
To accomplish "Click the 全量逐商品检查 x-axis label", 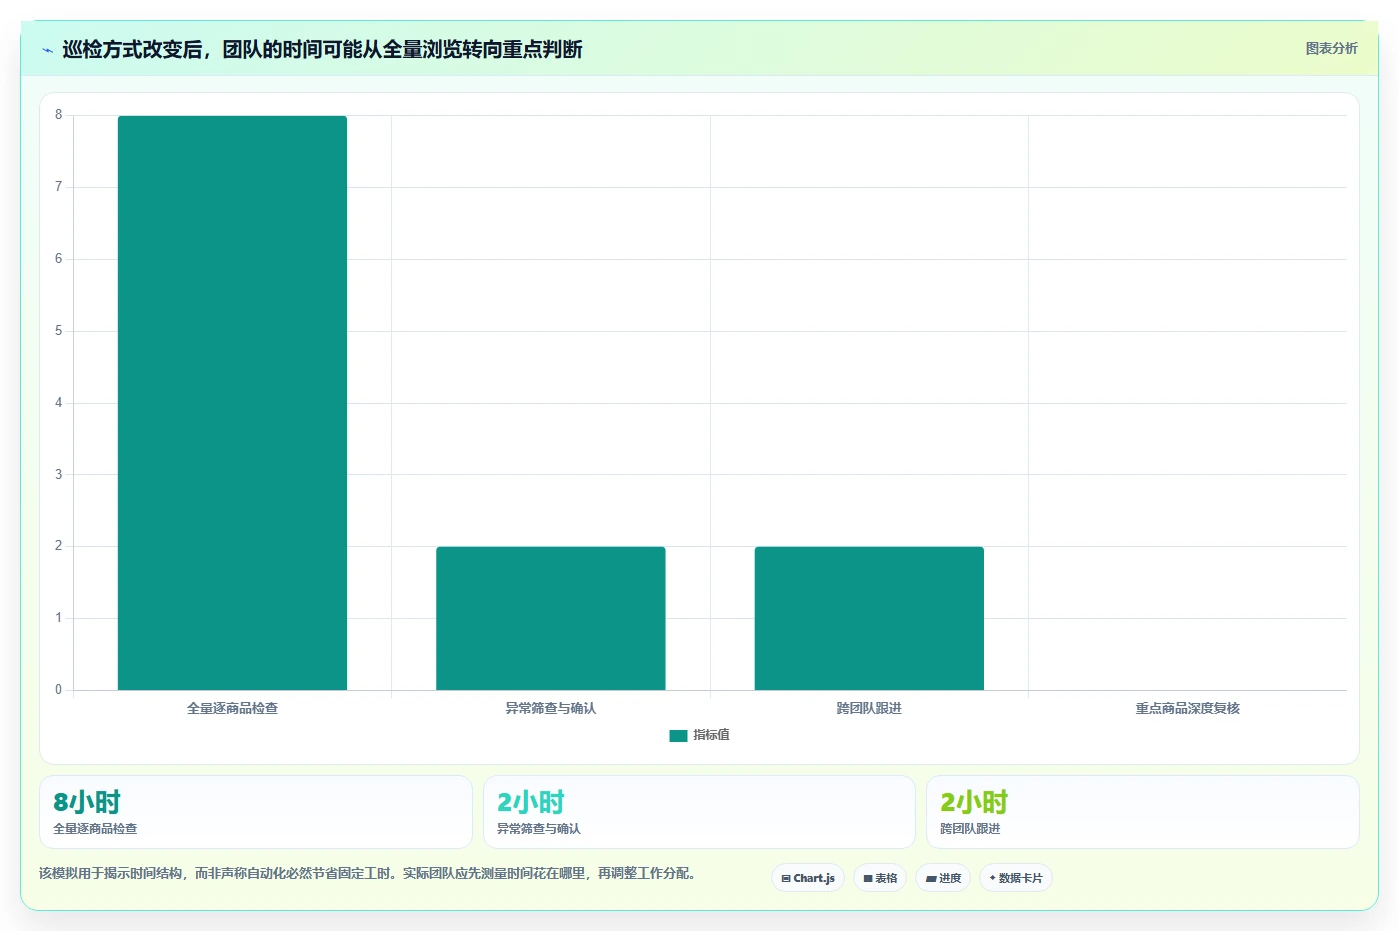I will pyautogui.click(x=232, y=708).
